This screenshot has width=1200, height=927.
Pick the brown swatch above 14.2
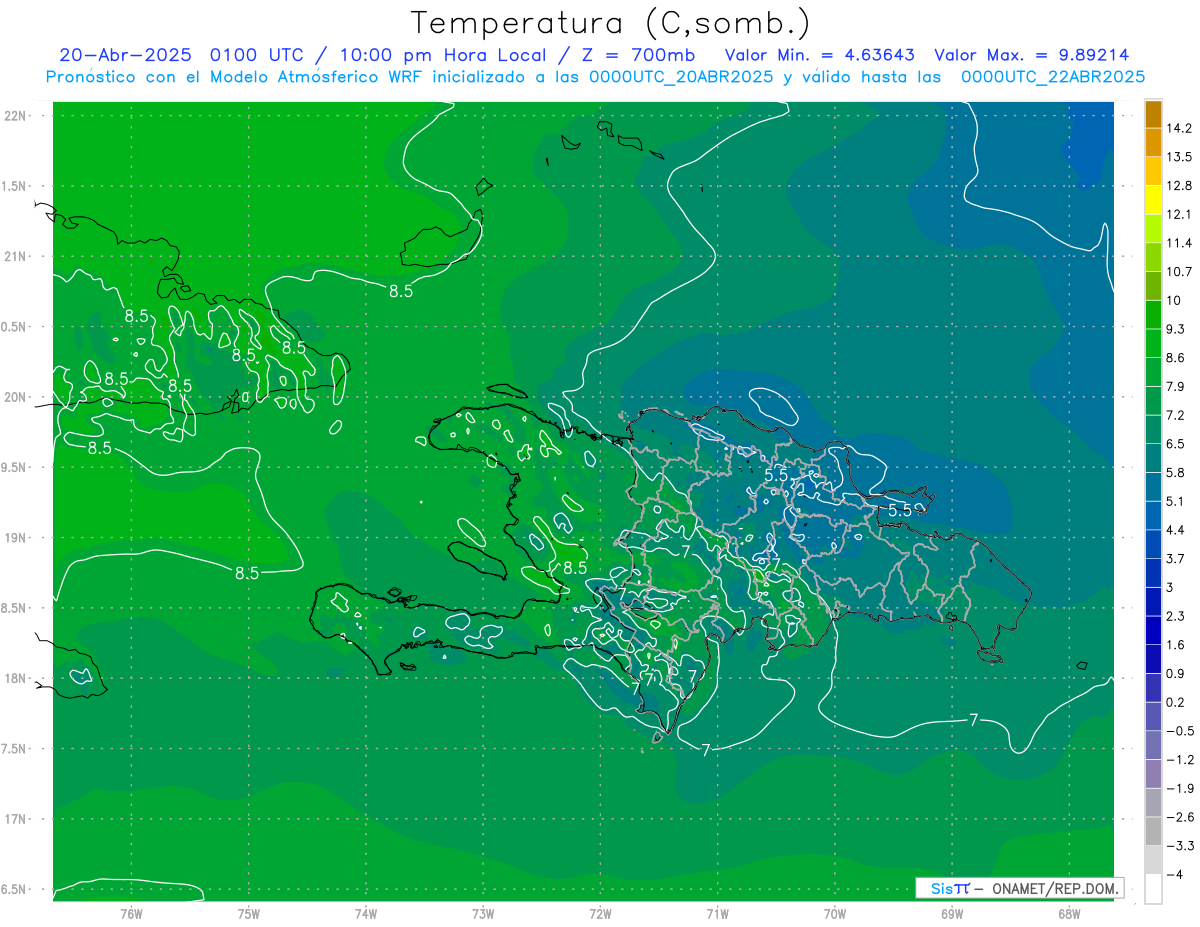click(1153, 114)
